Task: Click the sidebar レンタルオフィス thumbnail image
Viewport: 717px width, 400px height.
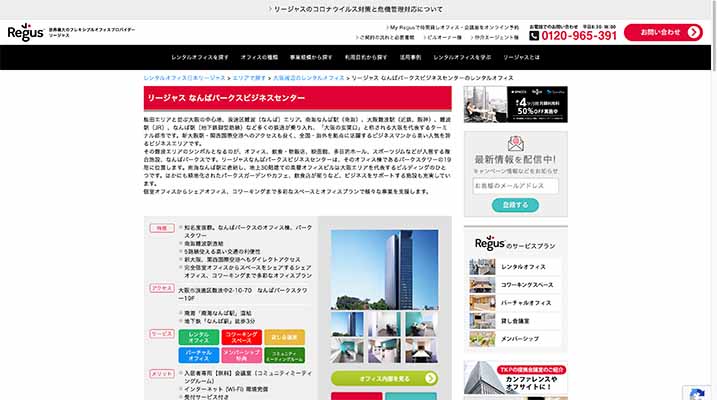Action: click(x=482, y=267)
